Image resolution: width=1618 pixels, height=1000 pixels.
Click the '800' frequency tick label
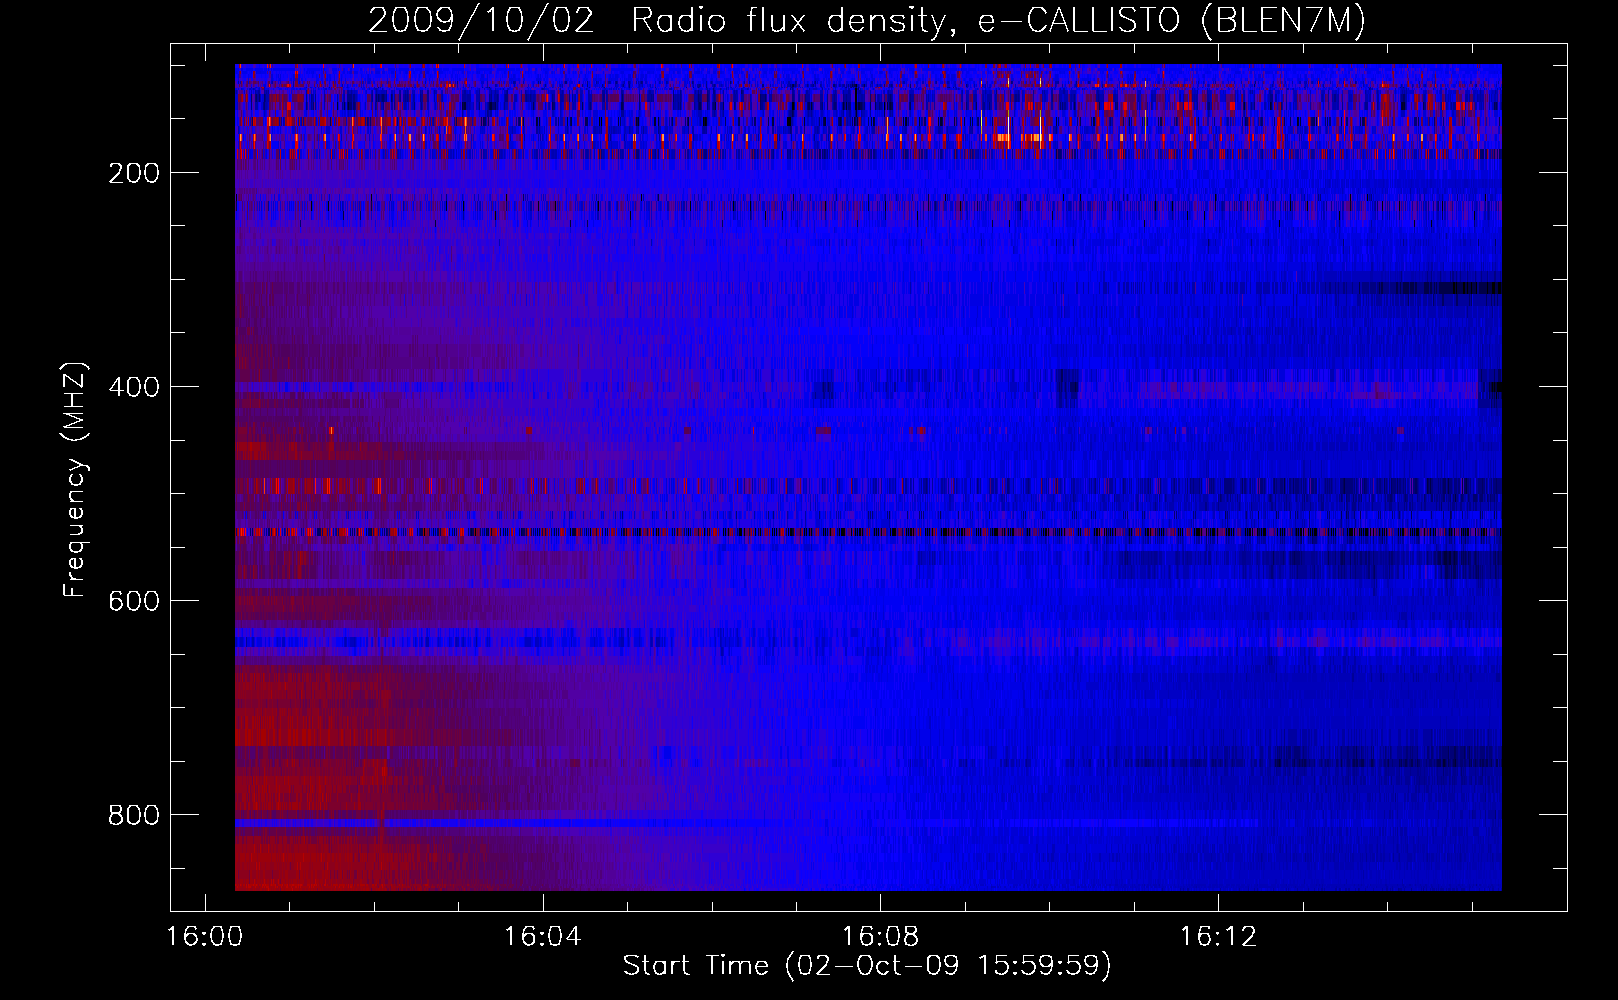(x=134, y=815)
